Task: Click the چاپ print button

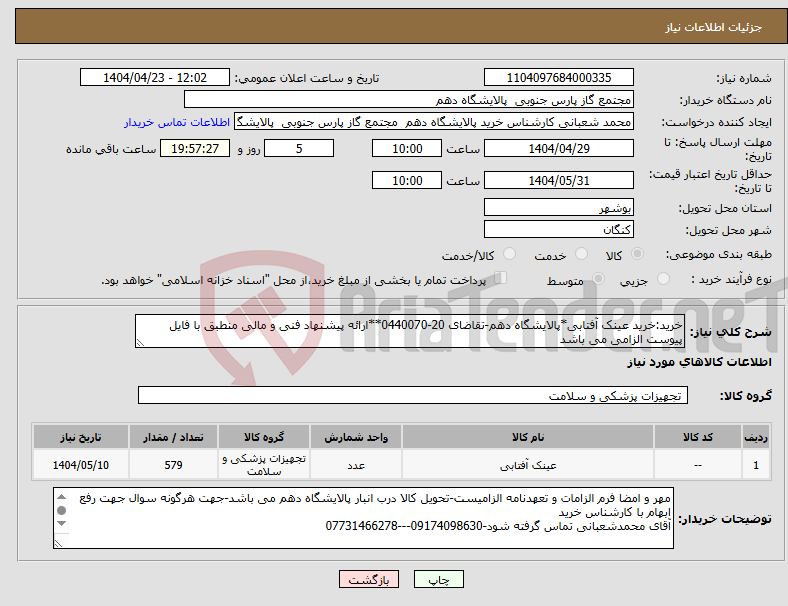Action: (439, 579)
